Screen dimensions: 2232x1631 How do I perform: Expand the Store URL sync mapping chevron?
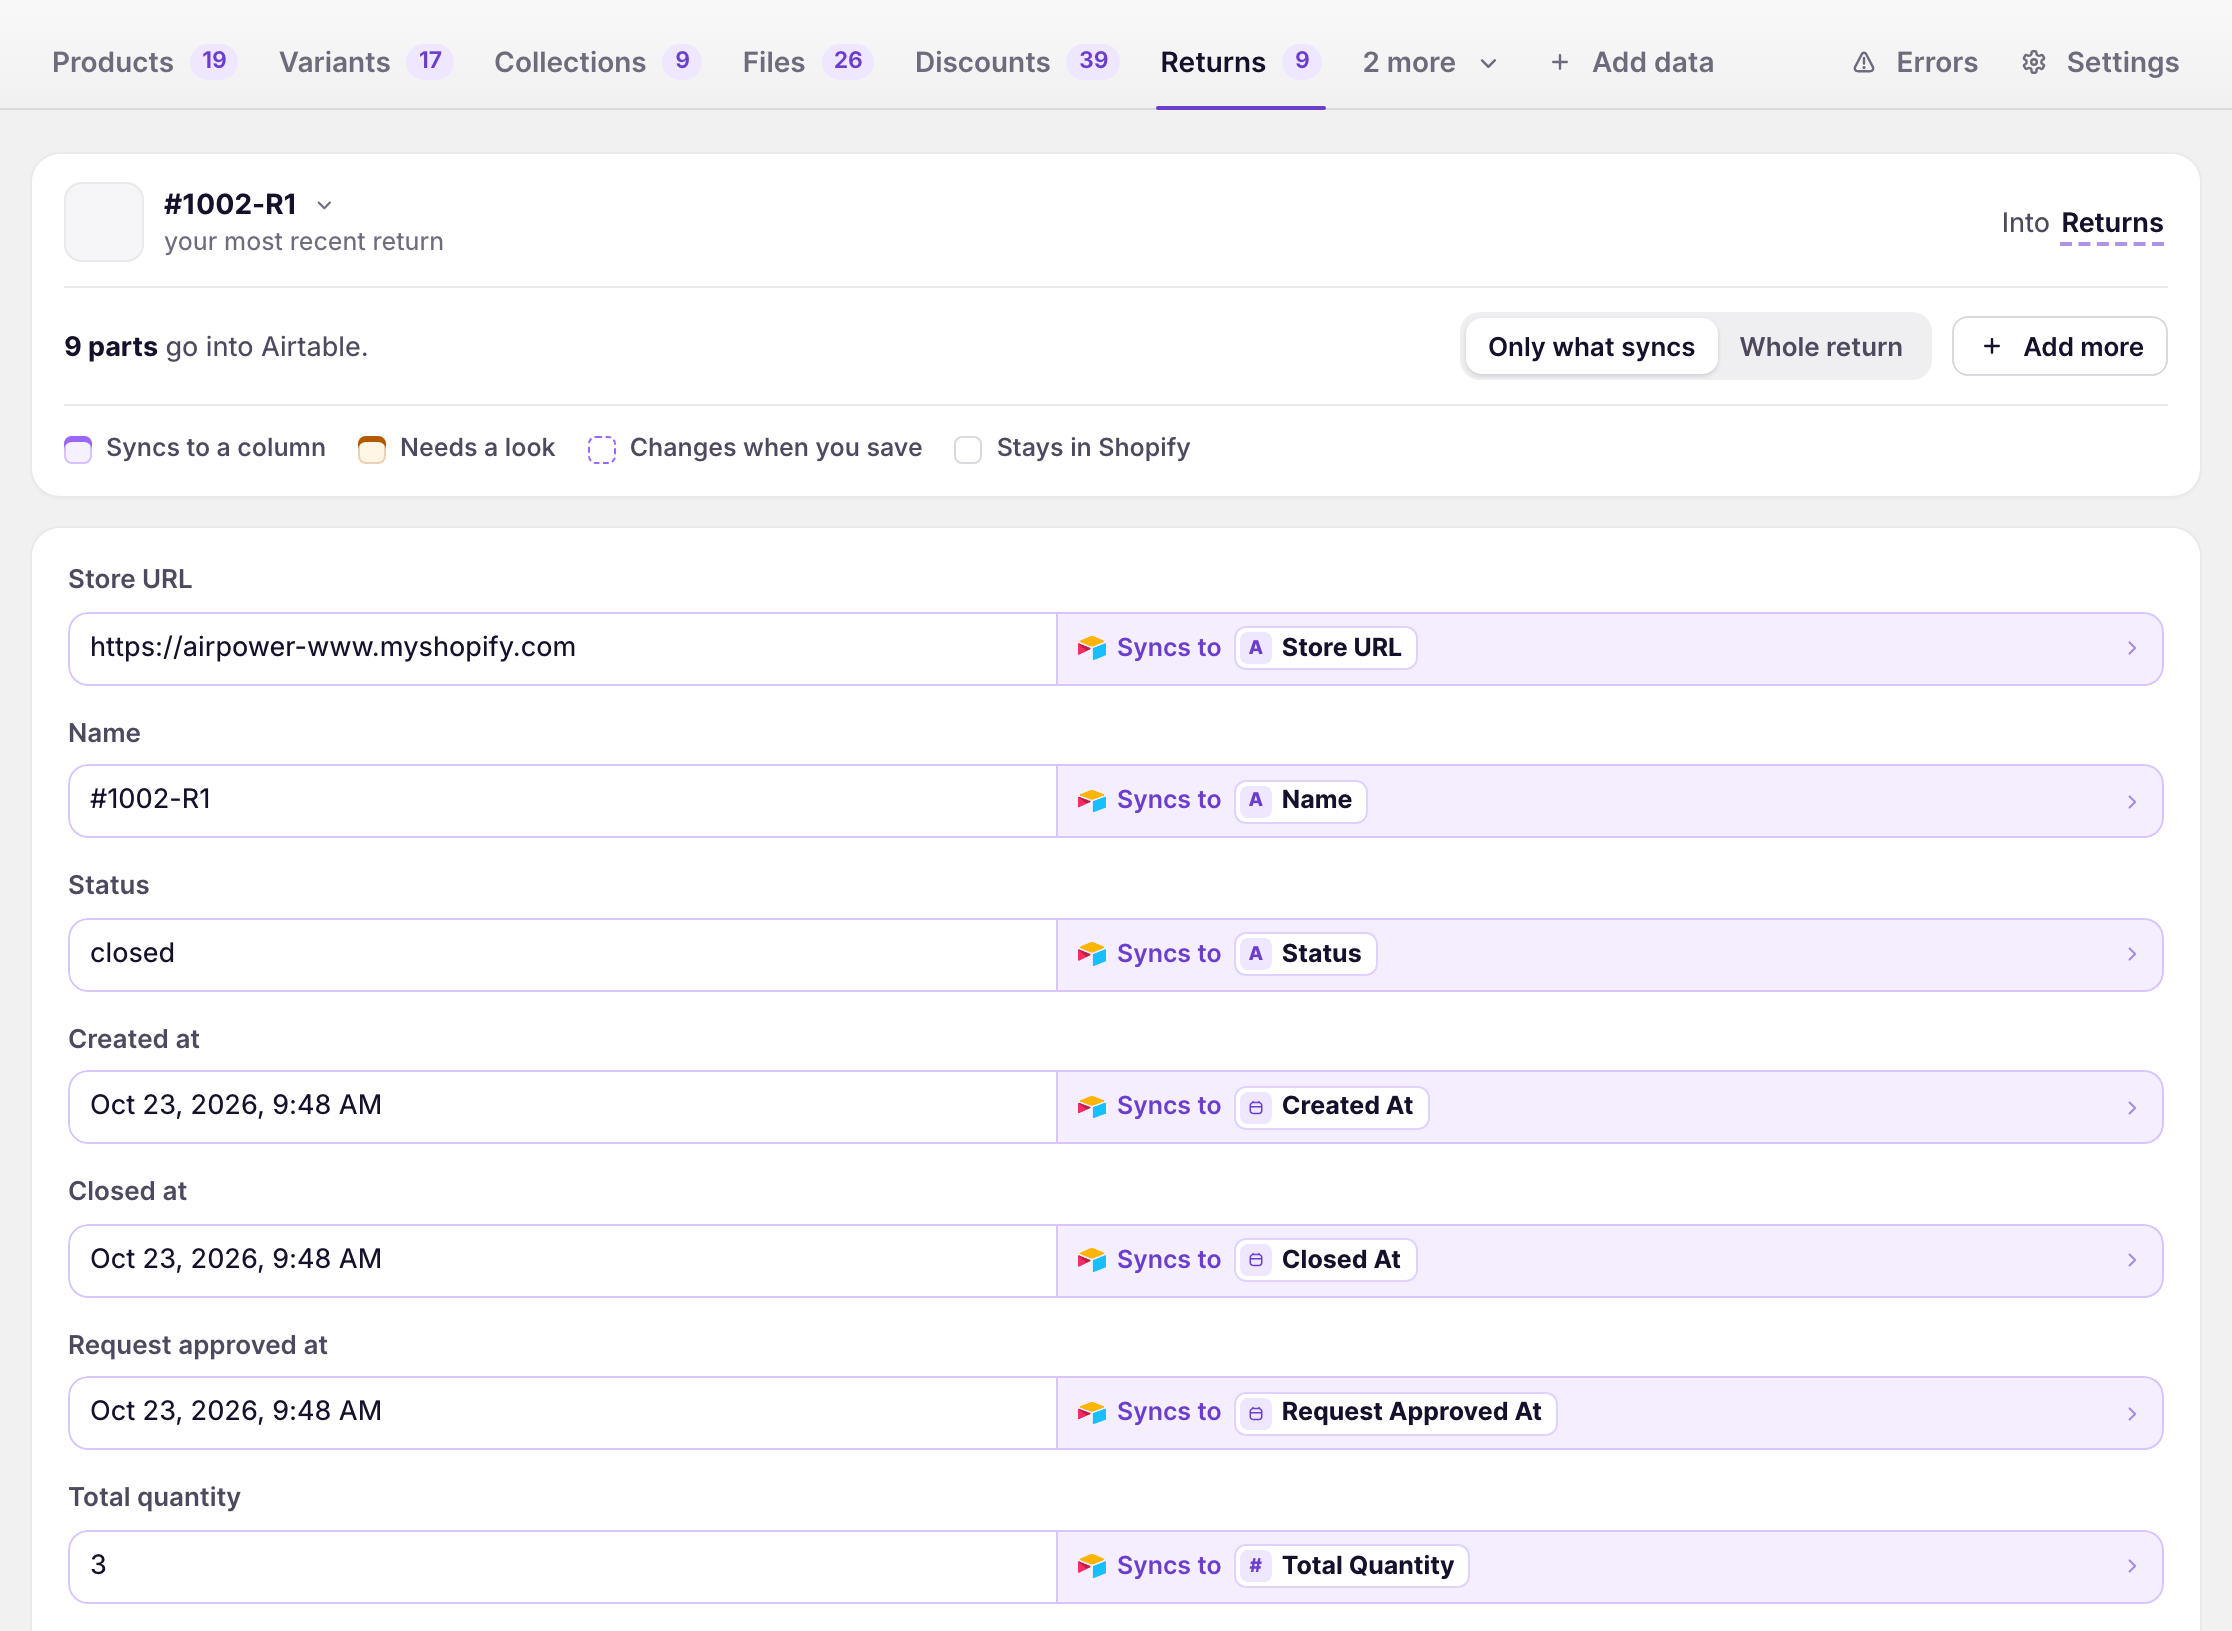click(x=2132, y=648)
